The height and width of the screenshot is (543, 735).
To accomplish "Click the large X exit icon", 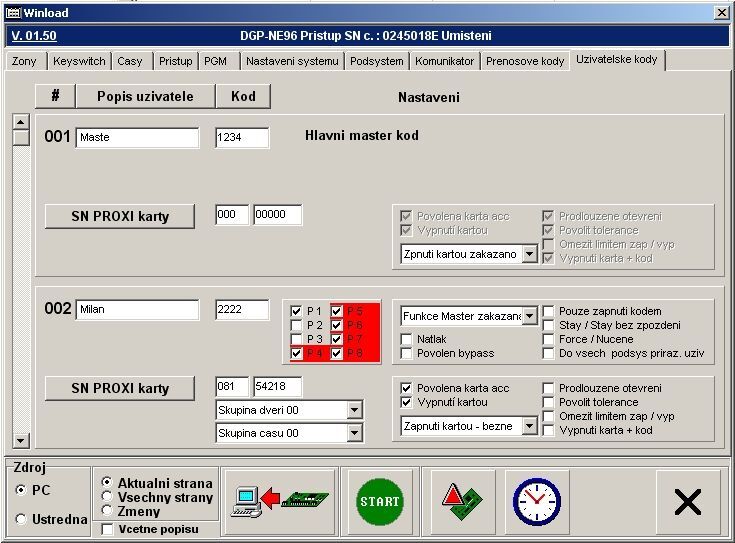I will (x=687, y=501).
